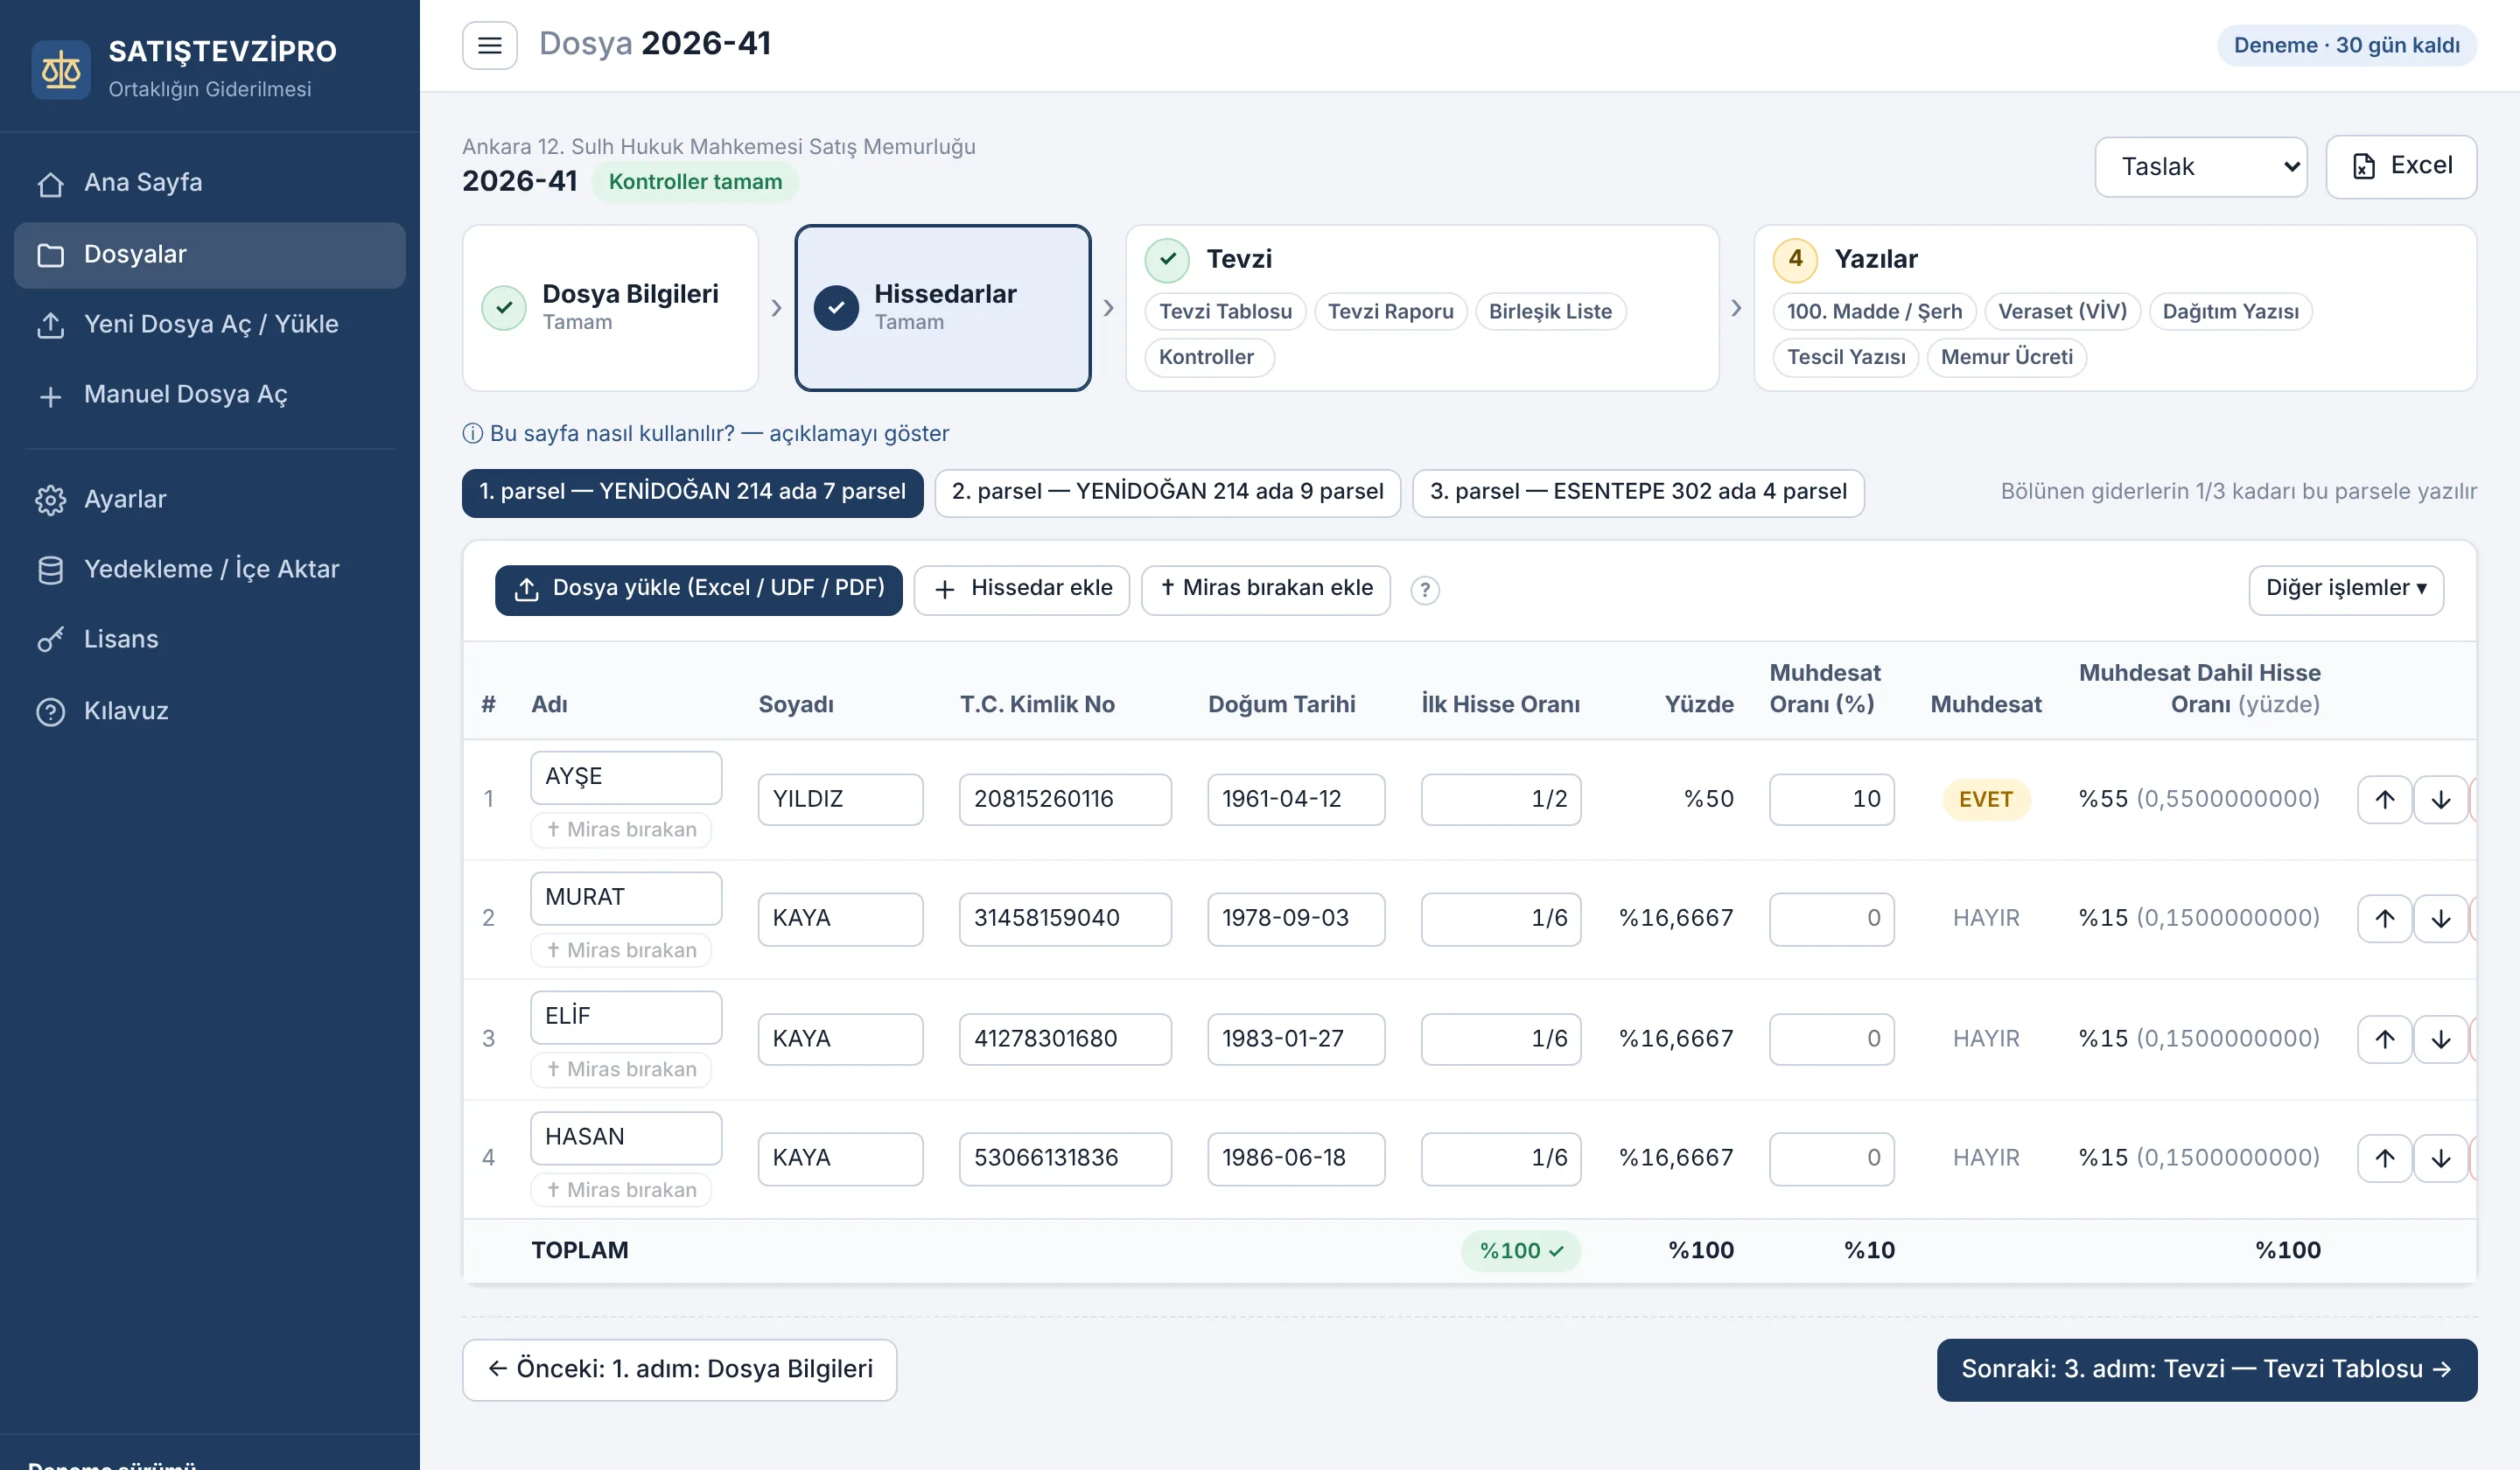
Task: Open Veraset (VİV) document
Action: tap(2062, 311)
